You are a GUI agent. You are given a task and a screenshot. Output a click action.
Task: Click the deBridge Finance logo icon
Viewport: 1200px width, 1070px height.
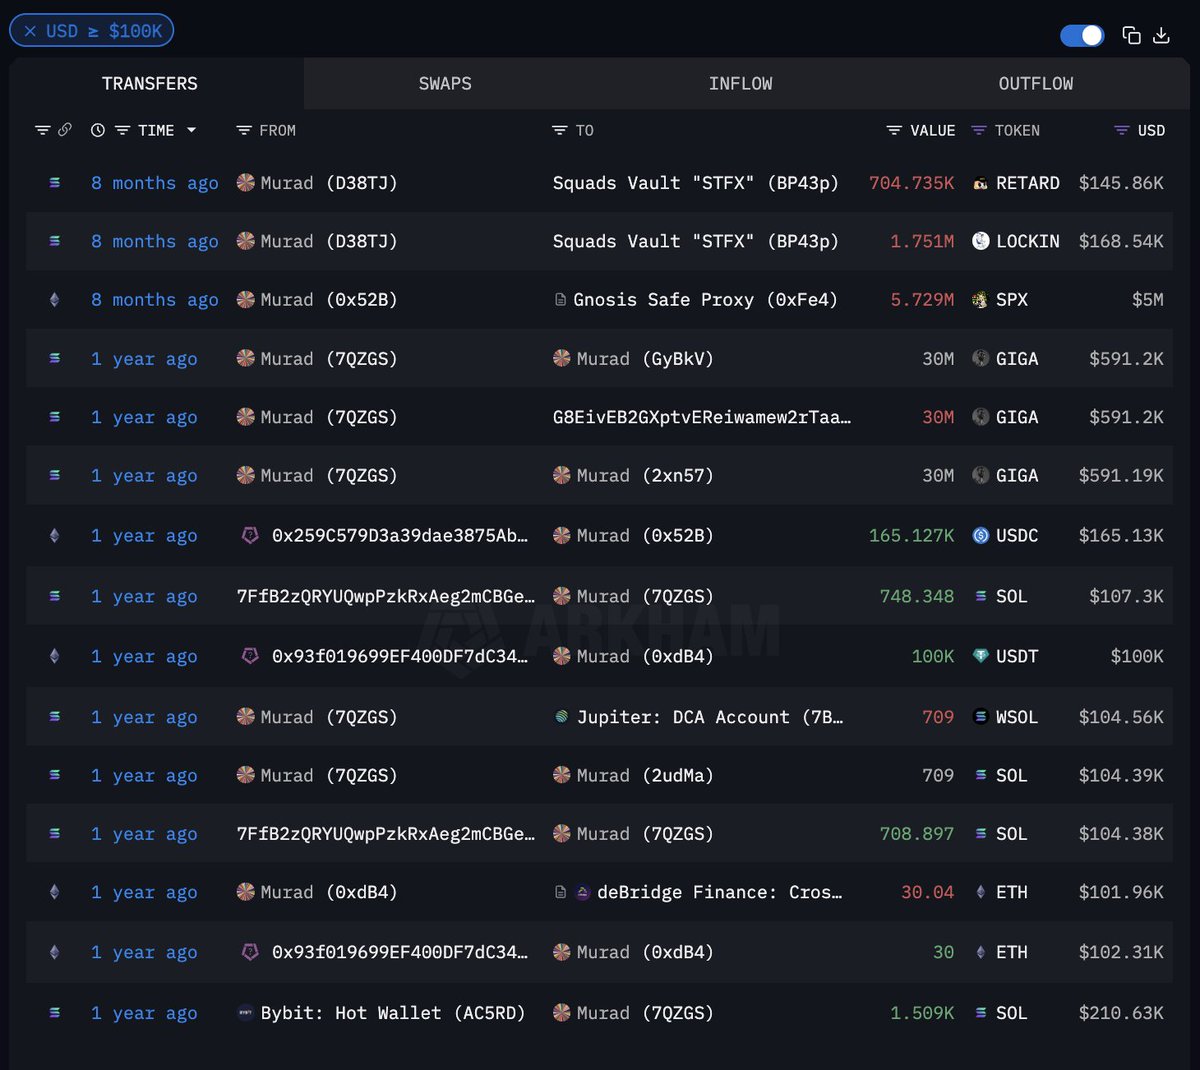click(x=583, y=892)
